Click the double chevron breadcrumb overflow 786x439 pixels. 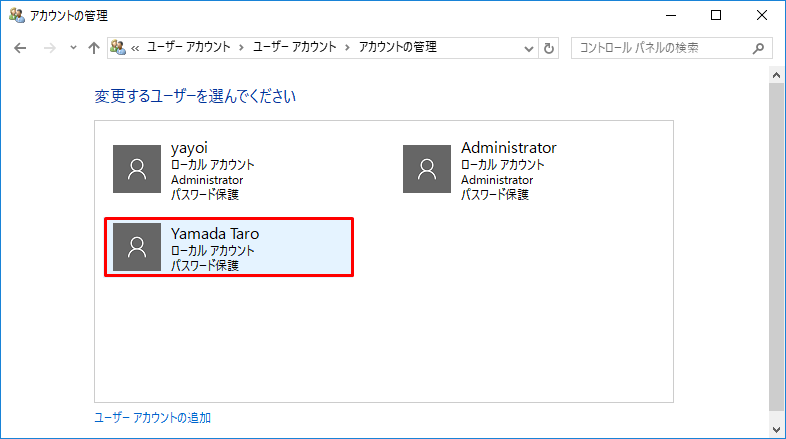coord(135,48)
